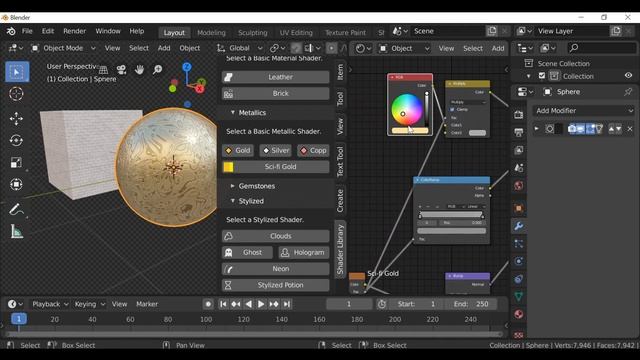The width and height of the screenshot is (640, 360).
Task: Open the Object properties tab icon
Action: [x=518, y=208]
